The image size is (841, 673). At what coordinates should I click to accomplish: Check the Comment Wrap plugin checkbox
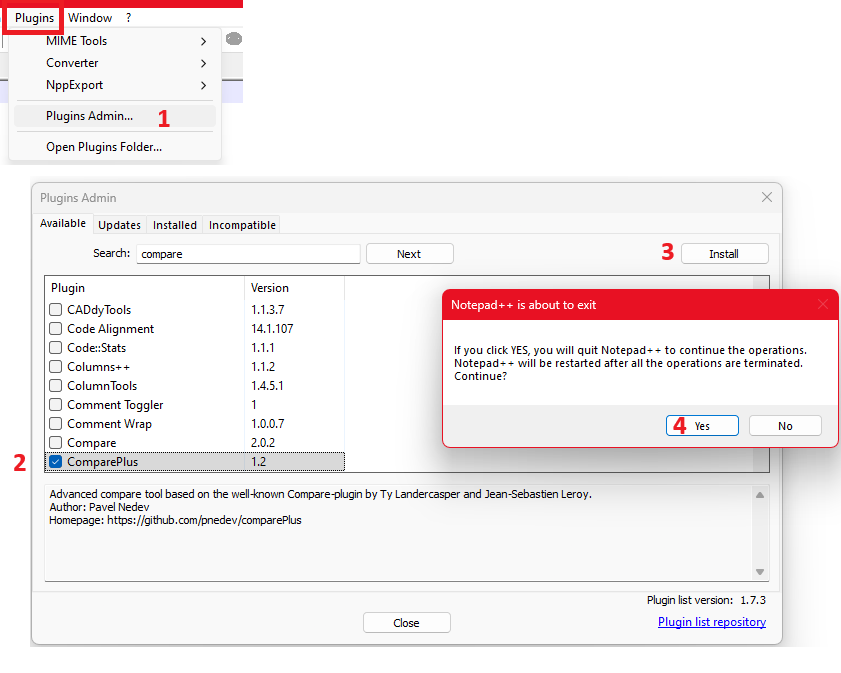click(55, 424)
